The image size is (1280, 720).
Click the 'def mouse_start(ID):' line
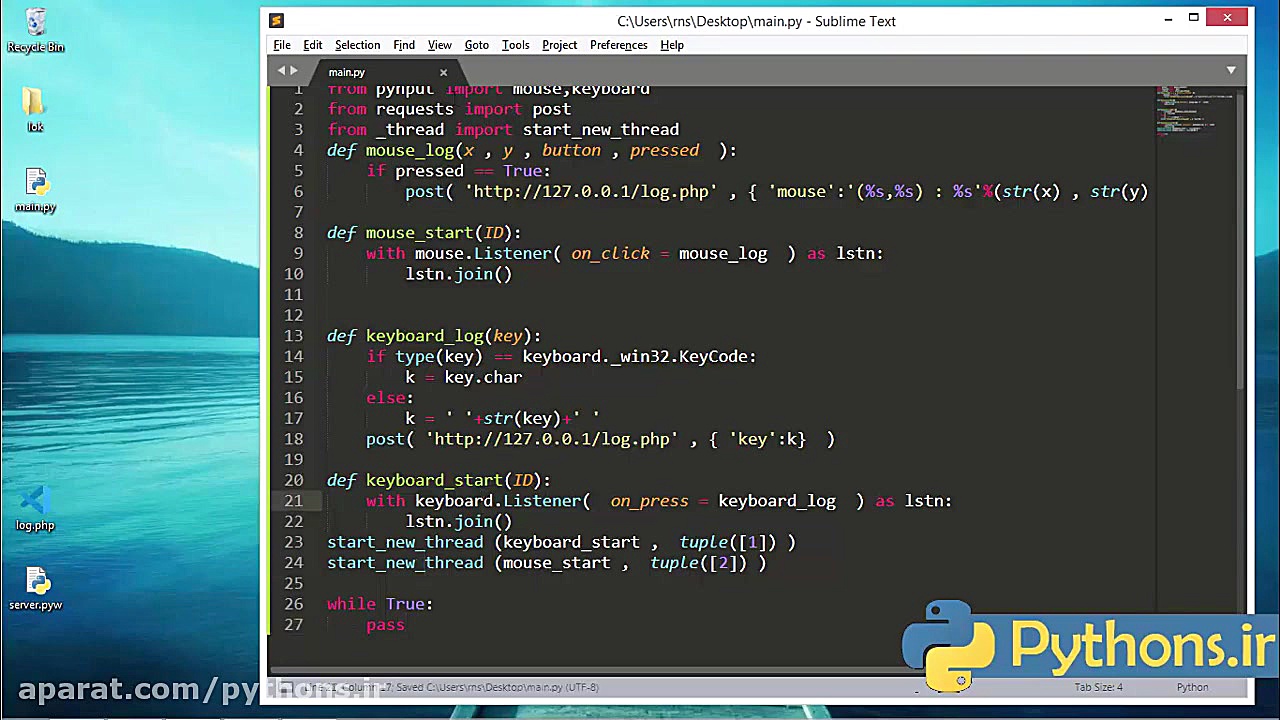click(x=424, y=233)
